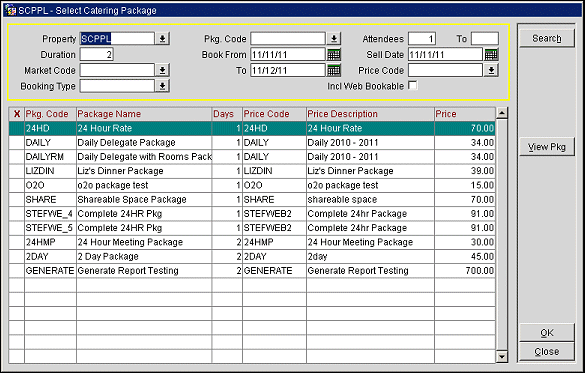Viewport: 585px width, 373px height.
Task: Mark the X cell for 2DAY package
Action: pos(17,257)
